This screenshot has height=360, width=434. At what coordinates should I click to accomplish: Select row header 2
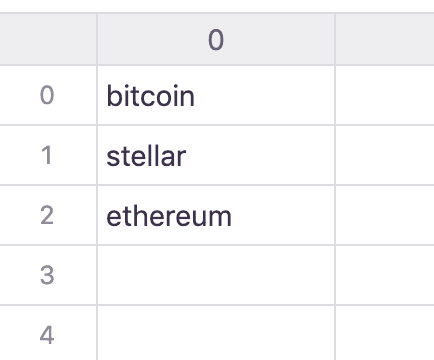tap(48, 215)
